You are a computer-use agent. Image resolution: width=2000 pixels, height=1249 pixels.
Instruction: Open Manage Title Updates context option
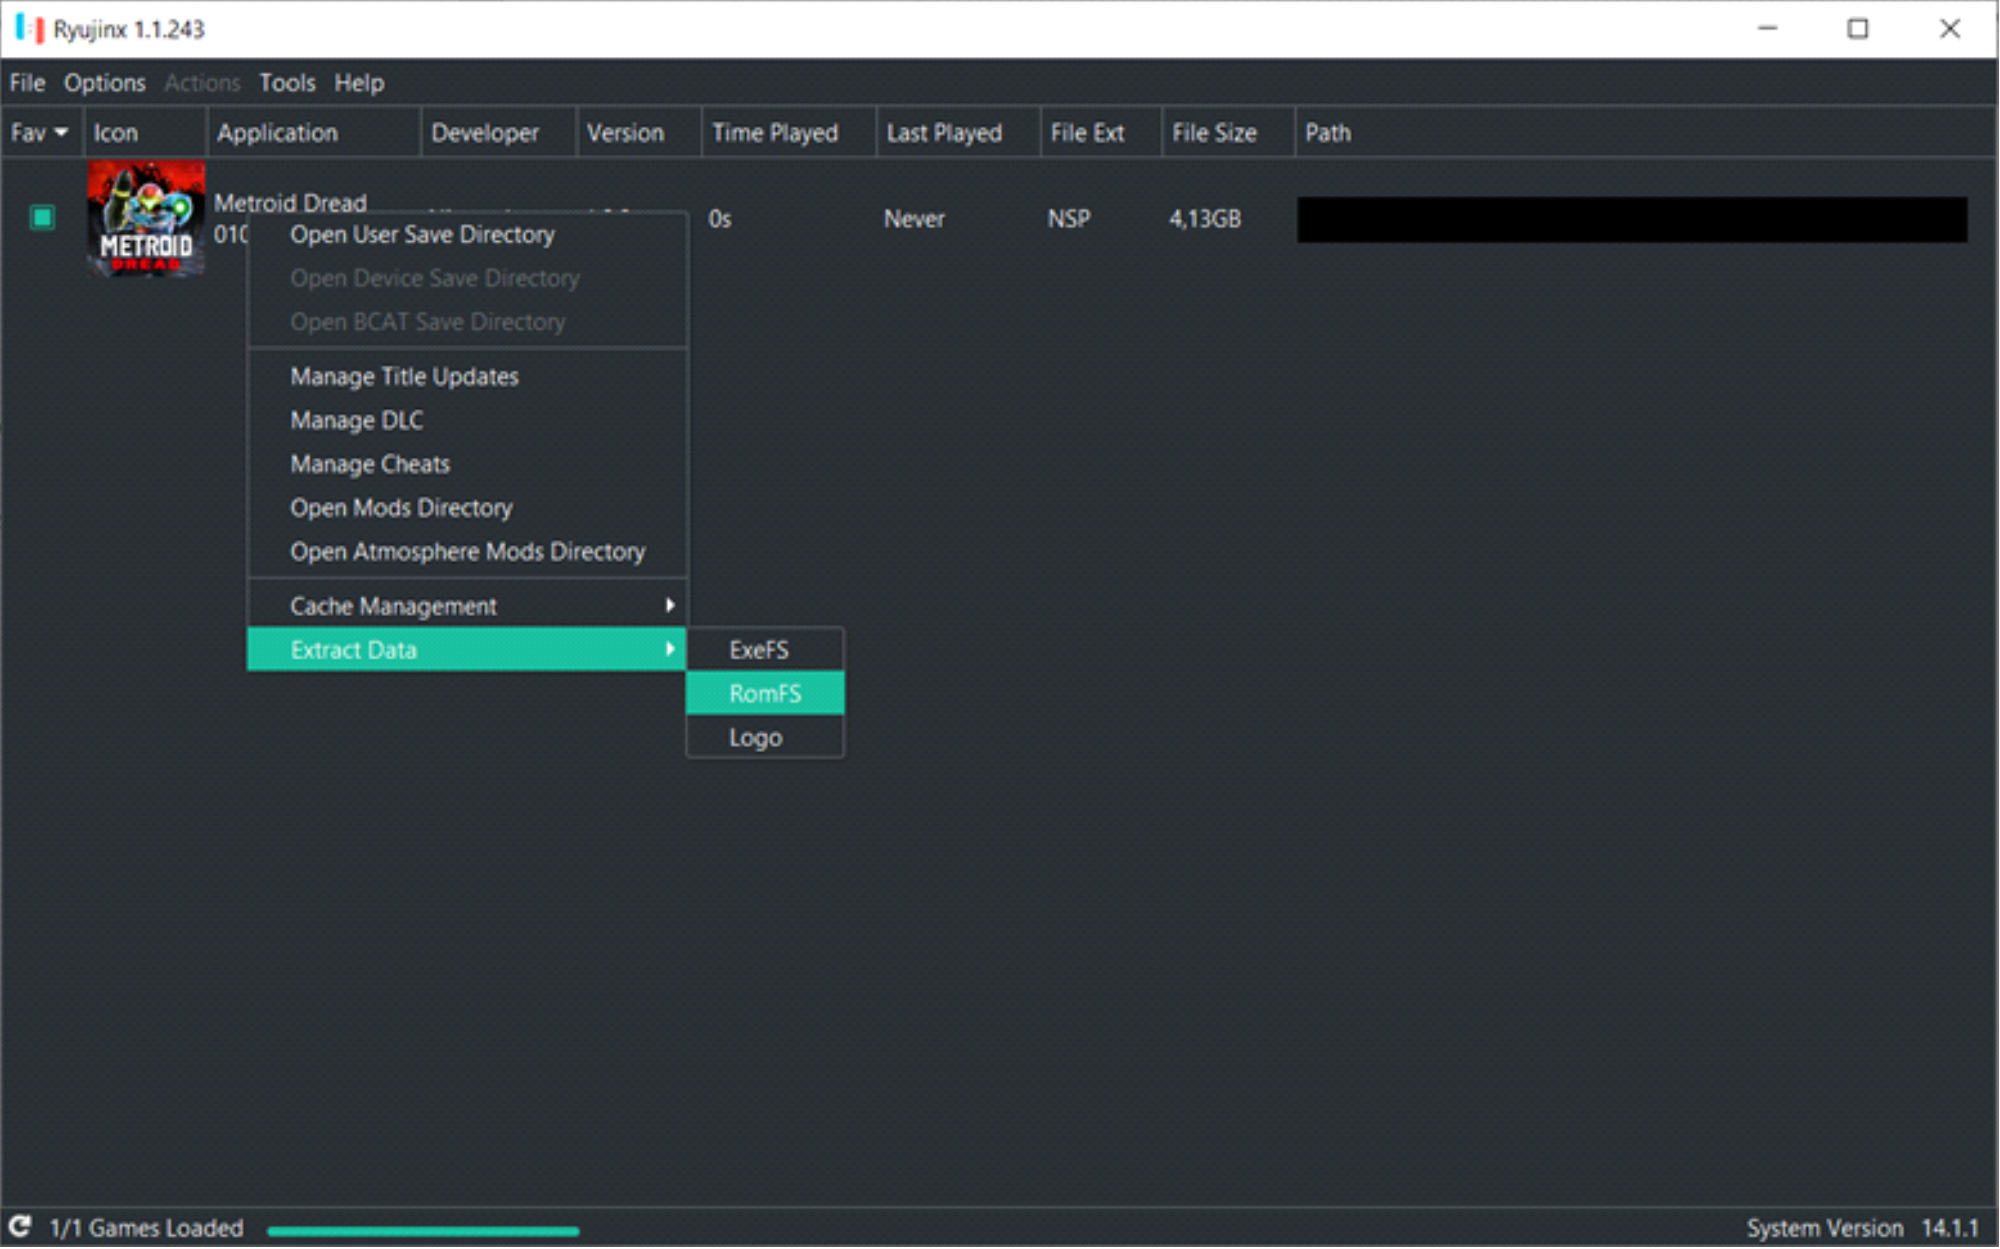[404, 376]
